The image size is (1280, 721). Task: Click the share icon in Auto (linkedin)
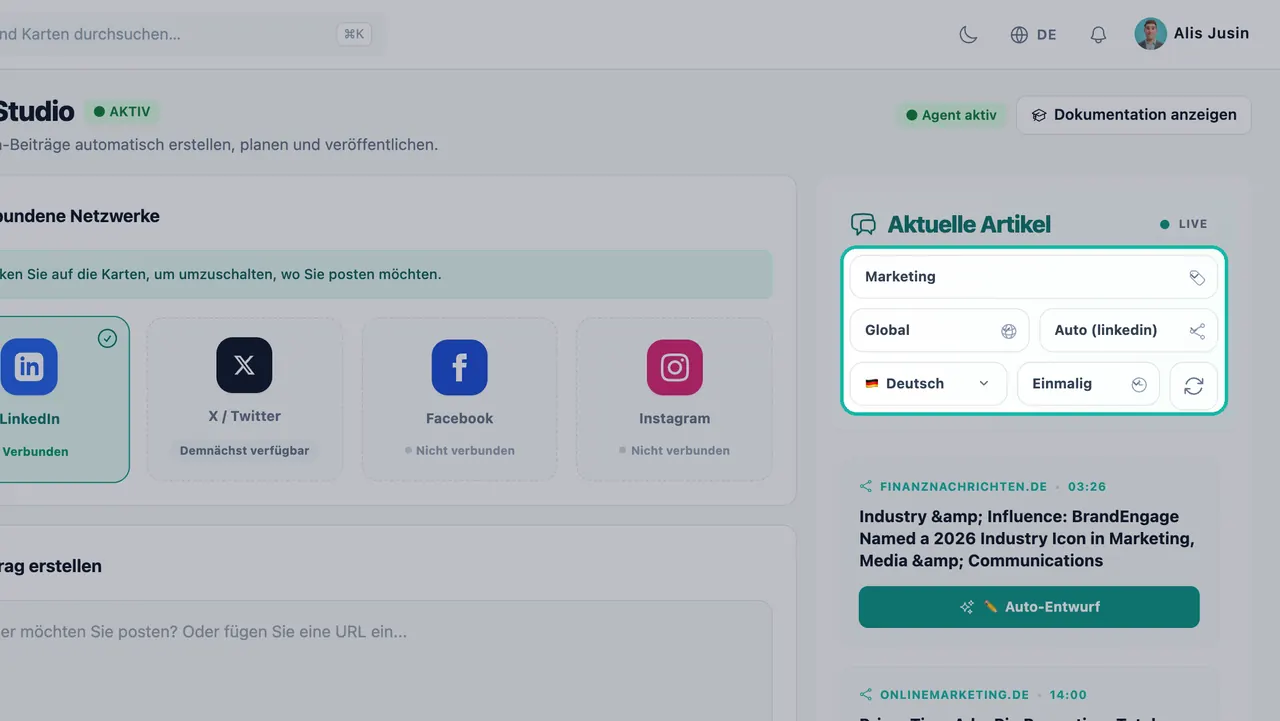coord(1197,331)
